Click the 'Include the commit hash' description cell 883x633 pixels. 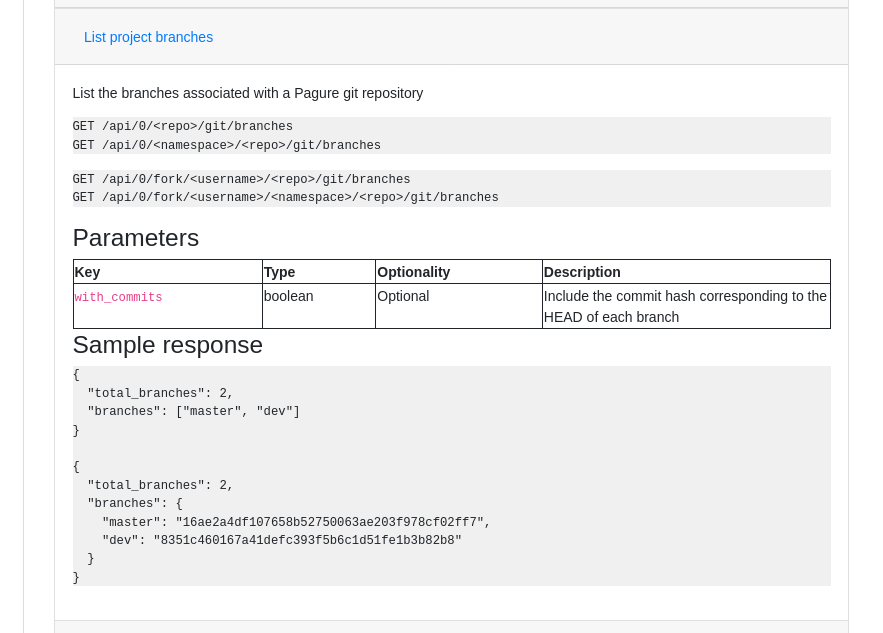click(x=686, y=306)
